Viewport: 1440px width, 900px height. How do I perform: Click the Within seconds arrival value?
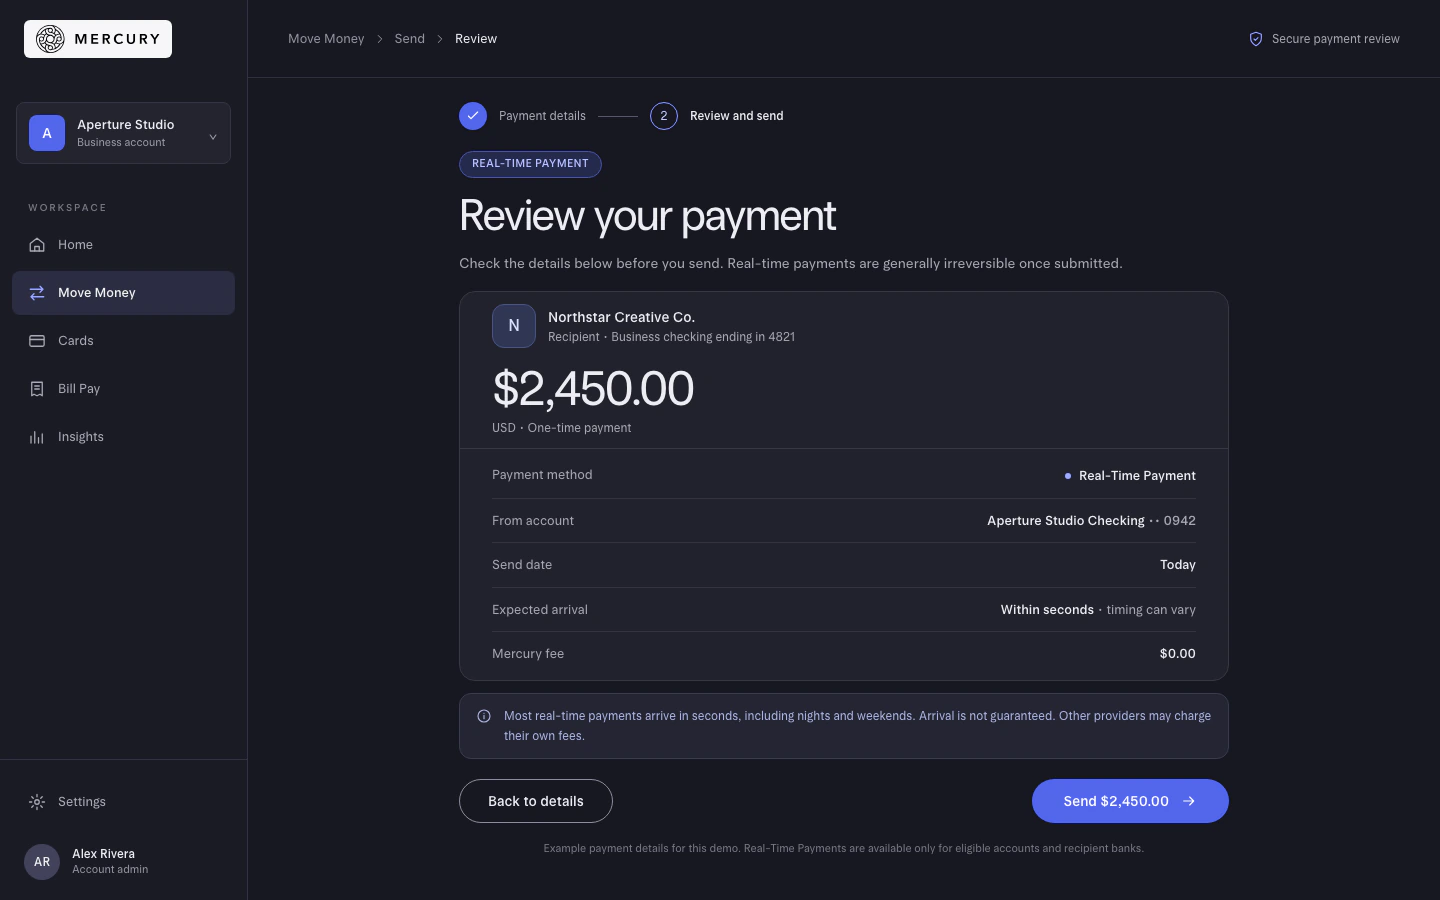1047,610
